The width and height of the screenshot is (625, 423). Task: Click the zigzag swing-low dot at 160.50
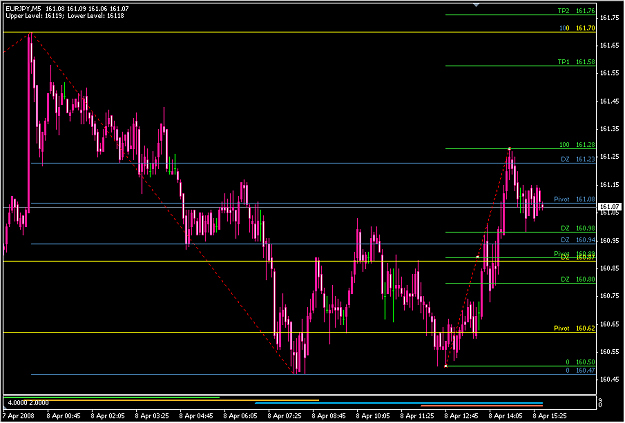[x=446, y=366]
